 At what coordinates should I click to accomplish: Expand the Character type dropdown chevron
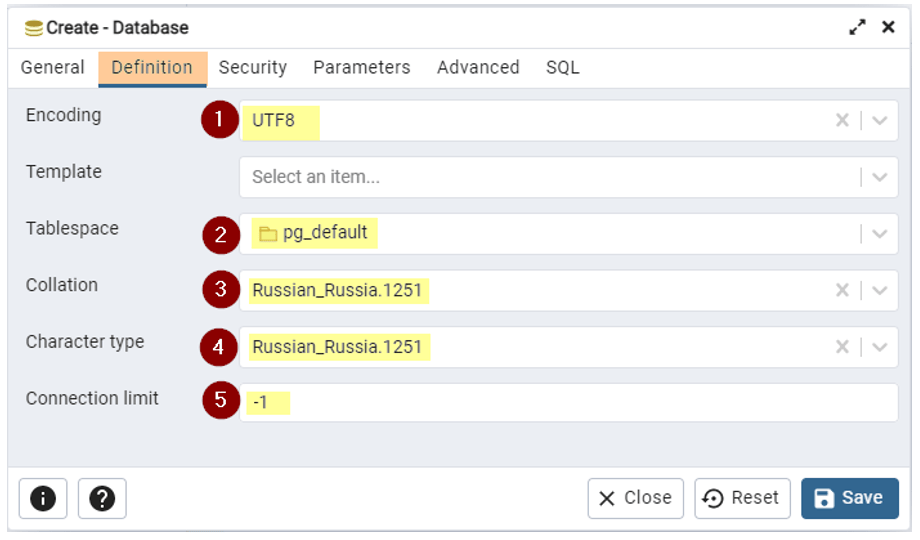click(879, 347)
